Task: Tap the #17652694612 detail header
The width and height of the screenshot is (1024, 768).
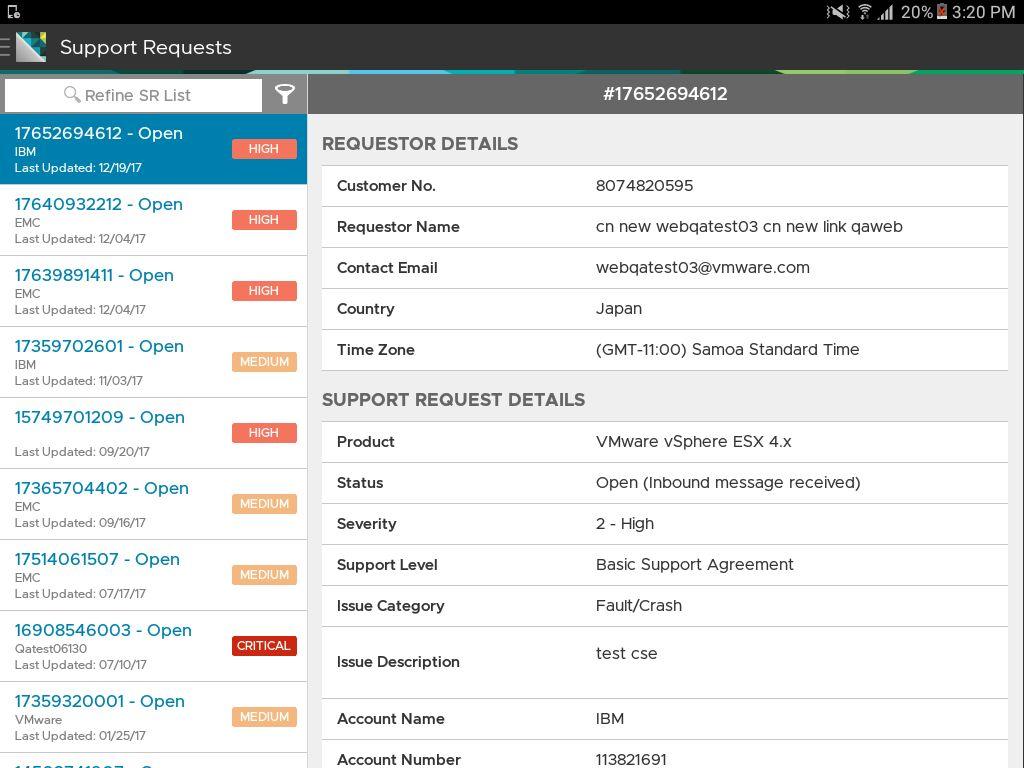Action: 665,94
